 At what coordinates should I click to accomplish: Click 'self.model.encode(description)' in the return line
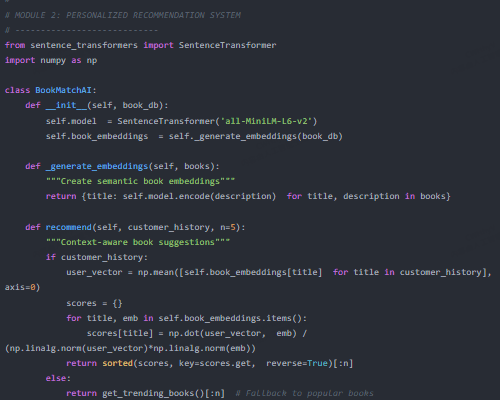(x=199, y=196)
